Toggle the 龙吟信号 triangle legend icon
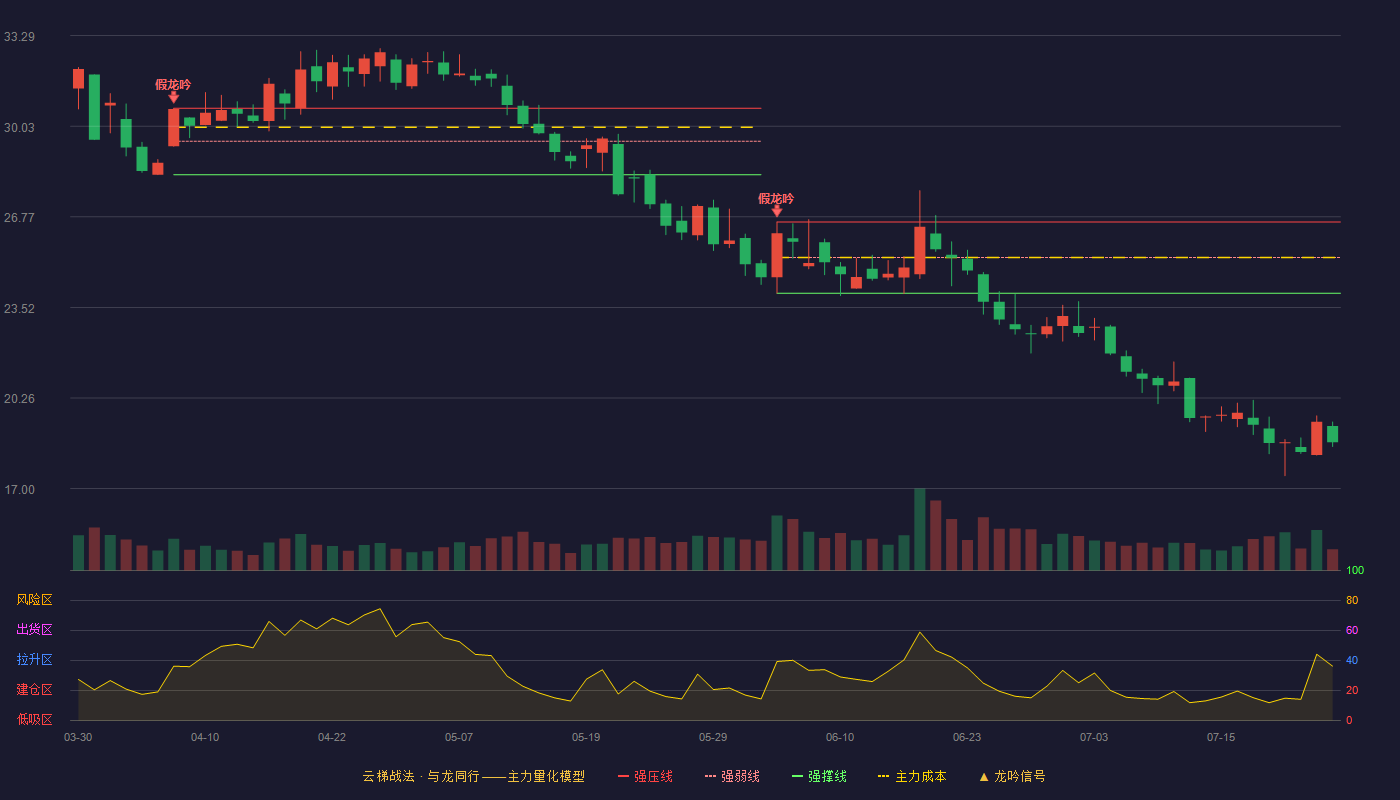The height and width of the screenshot is (800, 1400). 983,776
